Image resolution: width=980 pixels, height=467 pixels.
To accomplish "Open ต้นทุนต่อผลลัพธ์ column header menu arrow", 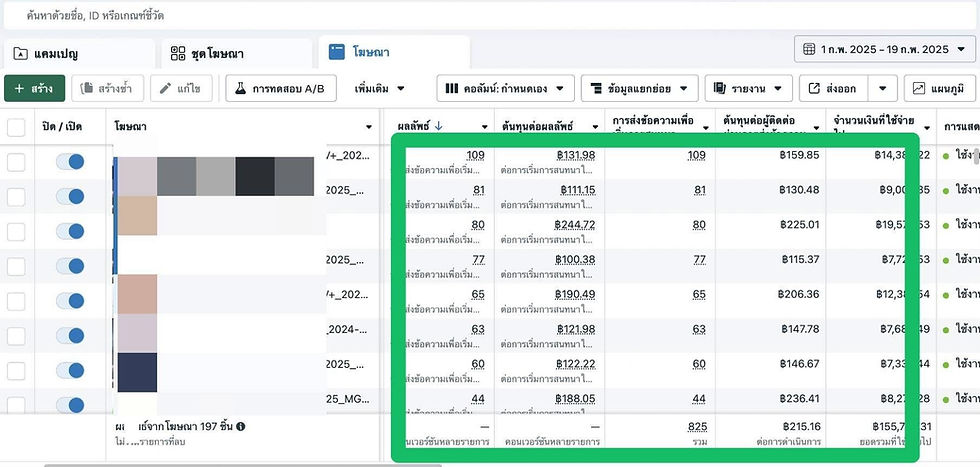I will click(x=595, y=127).
